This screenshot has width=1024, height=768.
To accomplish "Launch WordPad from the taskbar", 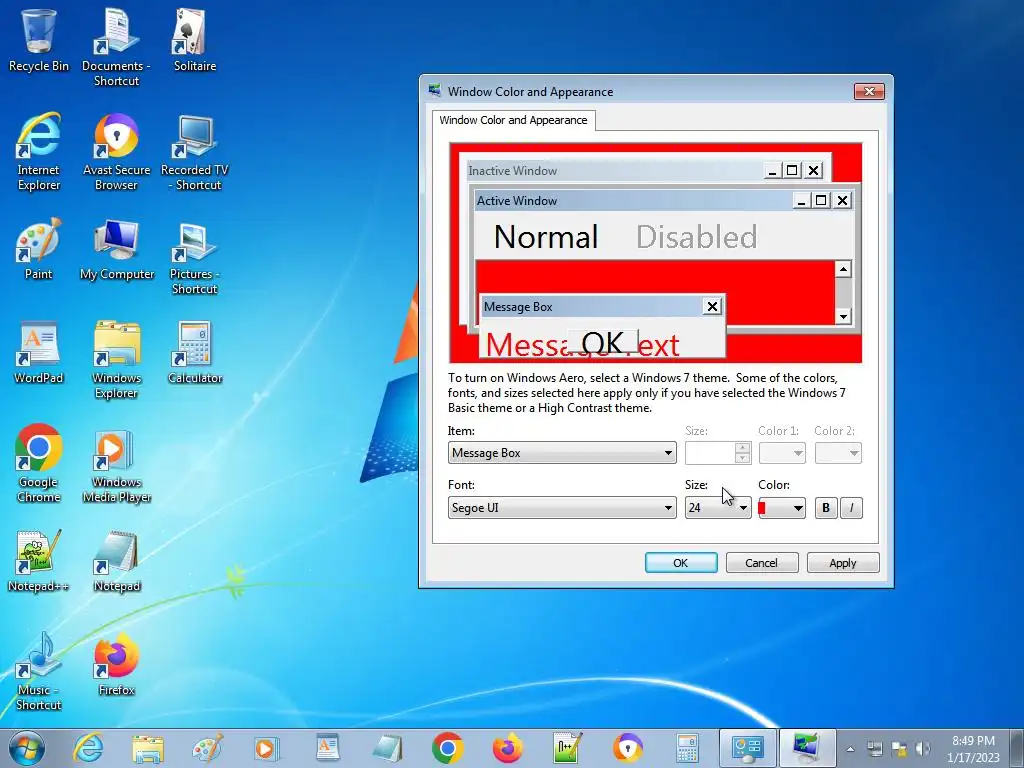I will (327, 748).
